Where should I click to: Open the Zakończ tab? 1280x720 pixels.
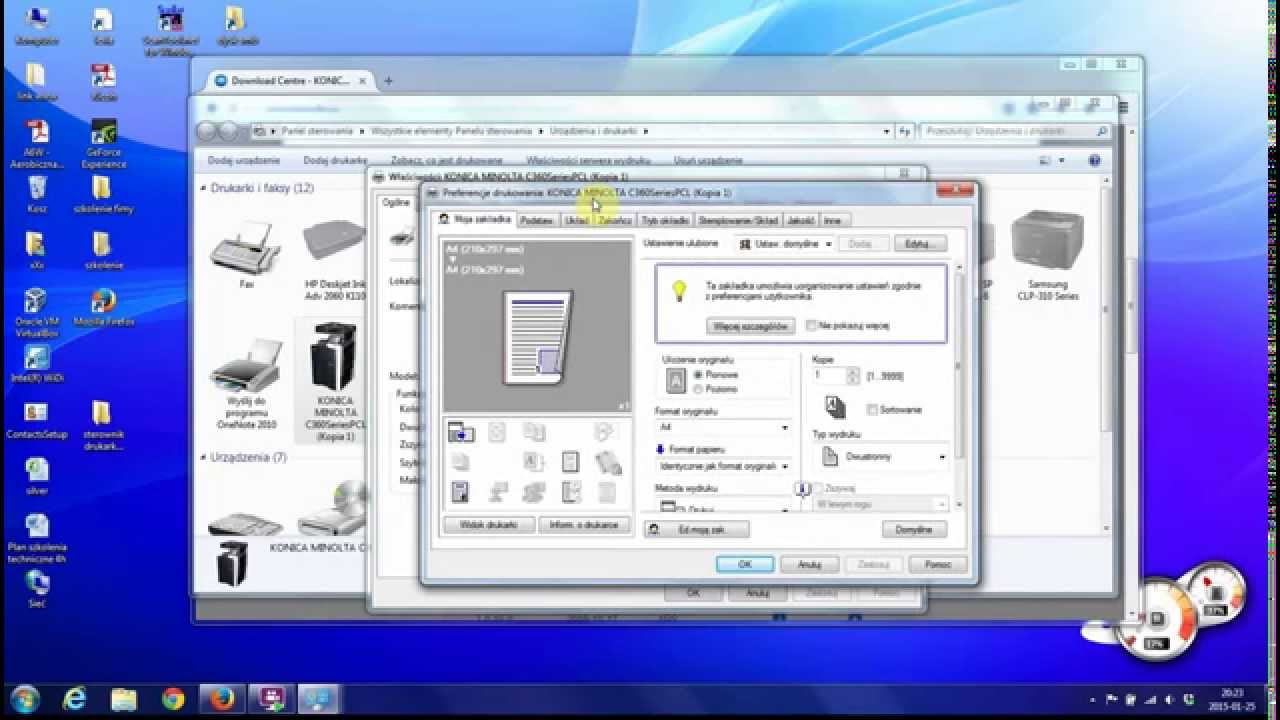pyautogui.click(x=614, y=220)
